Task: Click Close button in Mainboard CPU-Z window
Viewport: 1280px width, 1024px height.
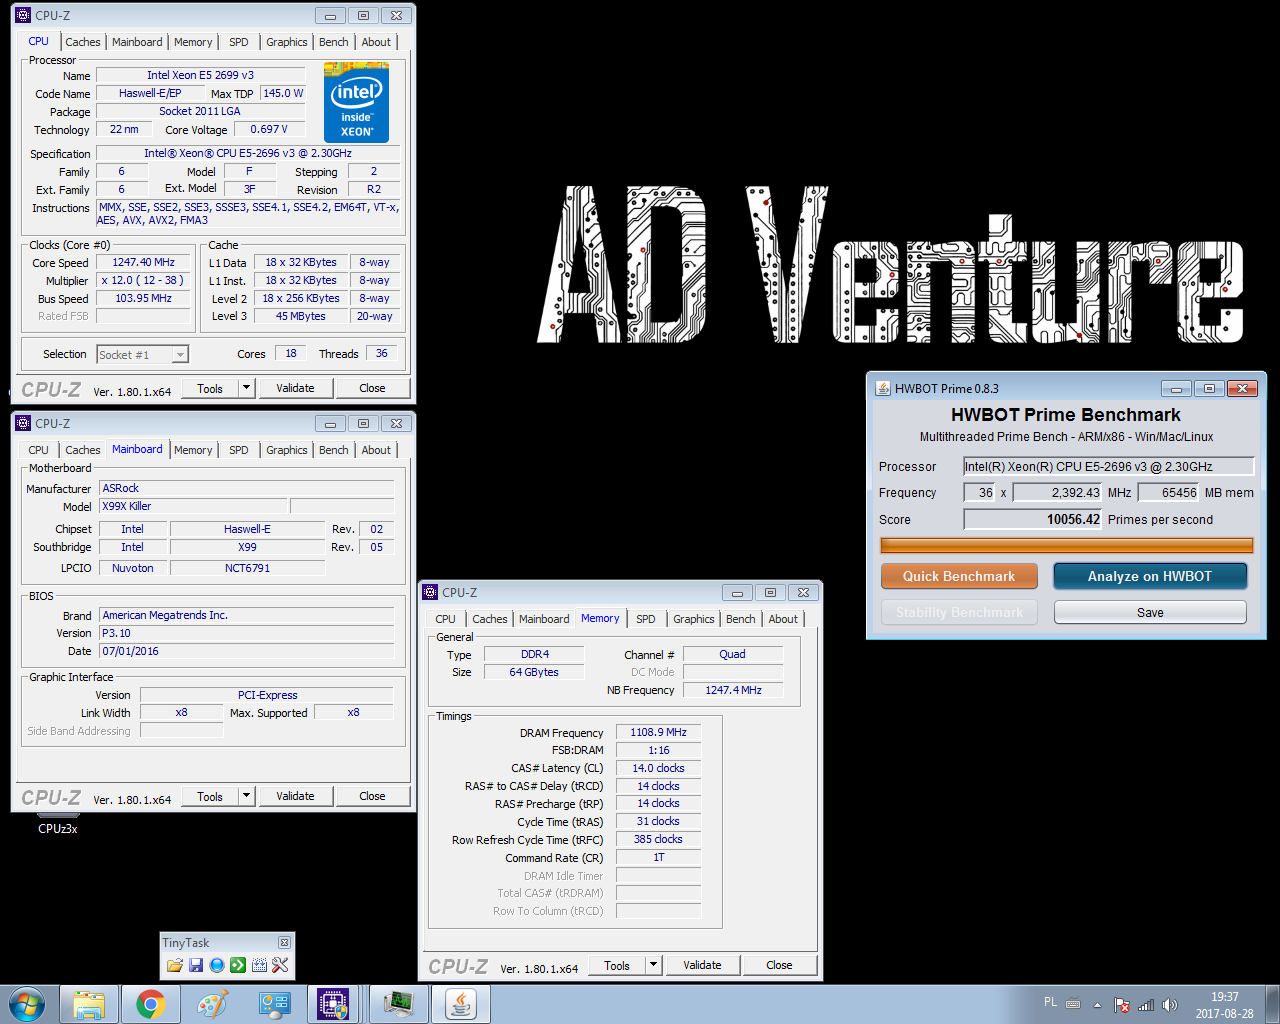Action: (x=372, y=796)
